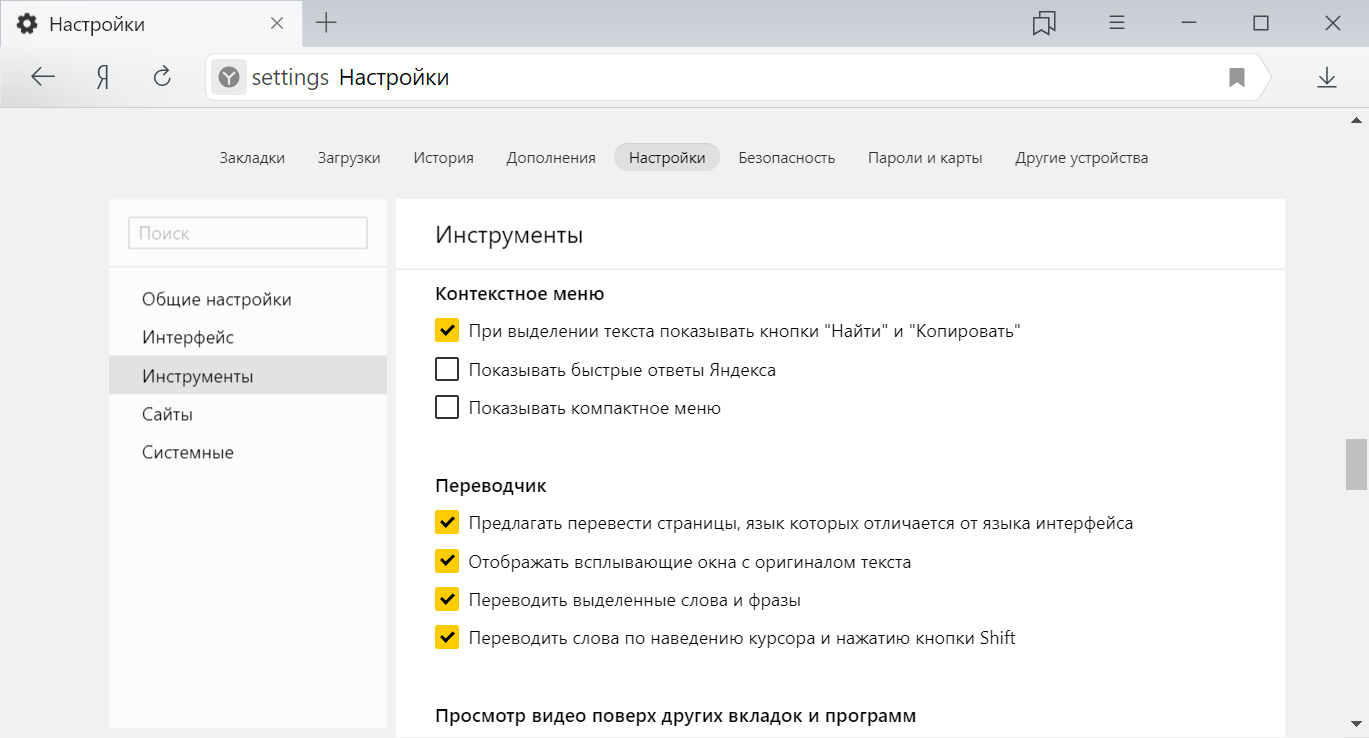The width and height of the screenshot is (1369, 738).
Task: Enable Показывать быстрые ответы Яндекса
Action: click(447, 369)
